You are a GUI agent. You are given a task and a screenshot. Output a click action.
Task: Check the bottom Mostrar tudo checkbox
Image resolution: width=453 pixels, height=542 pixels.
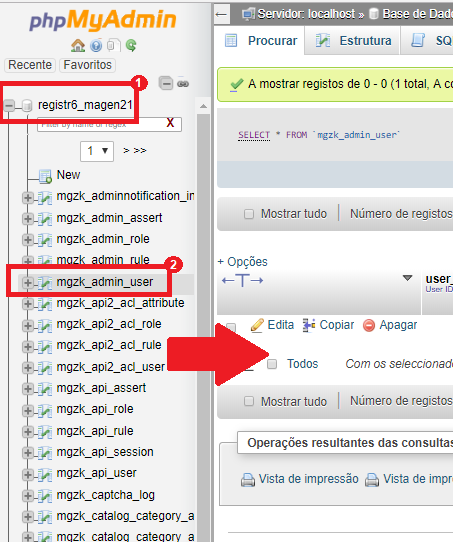tap(249, 401)
